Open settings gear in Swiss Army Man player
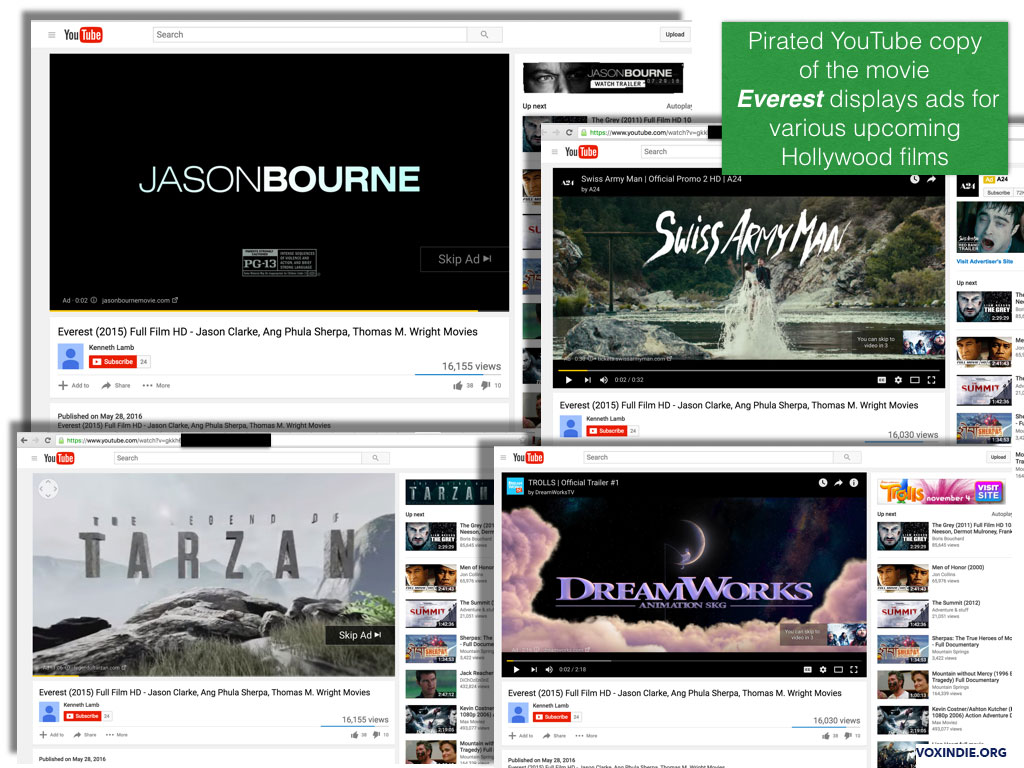 (898, 380)
